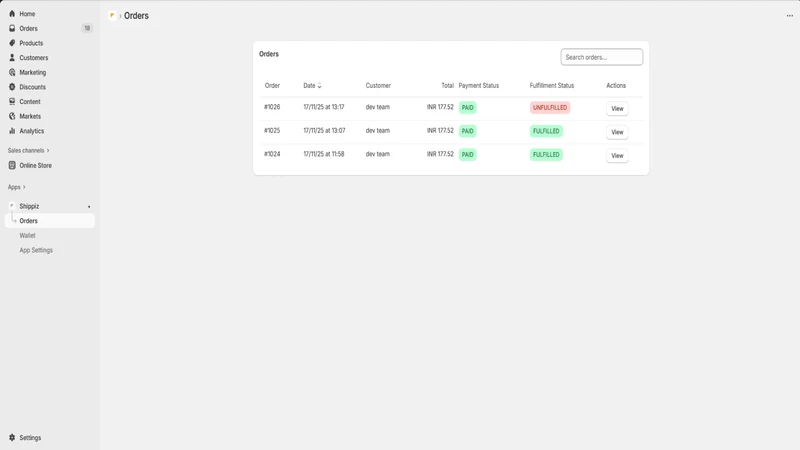Click the Shippiz logo in page header

112,15
